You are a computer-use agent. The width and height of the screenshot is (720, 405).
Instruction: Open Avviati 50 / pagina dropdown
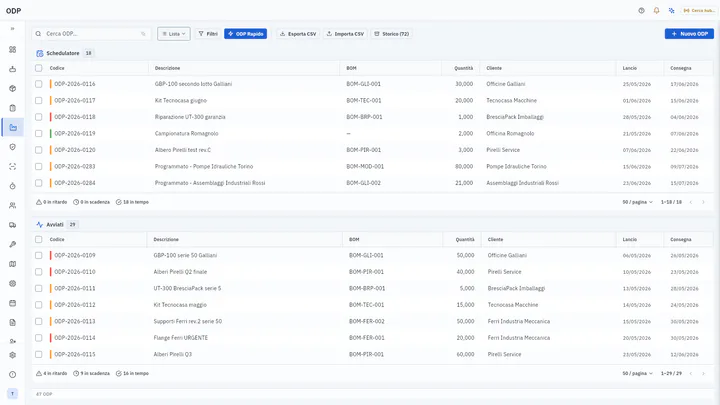(x=637, y=373)
